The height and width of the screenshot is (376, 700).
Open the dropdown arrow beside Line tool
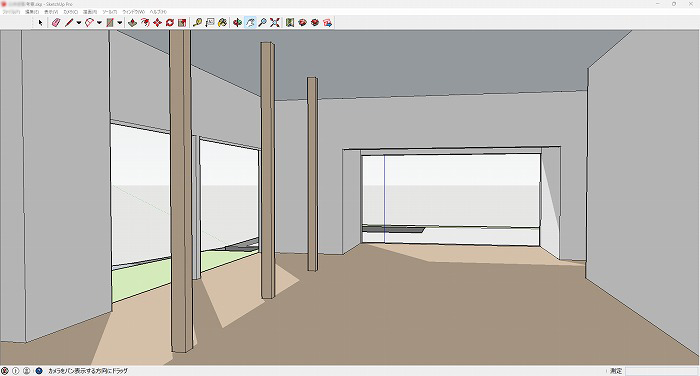click(x=79, y=22)
